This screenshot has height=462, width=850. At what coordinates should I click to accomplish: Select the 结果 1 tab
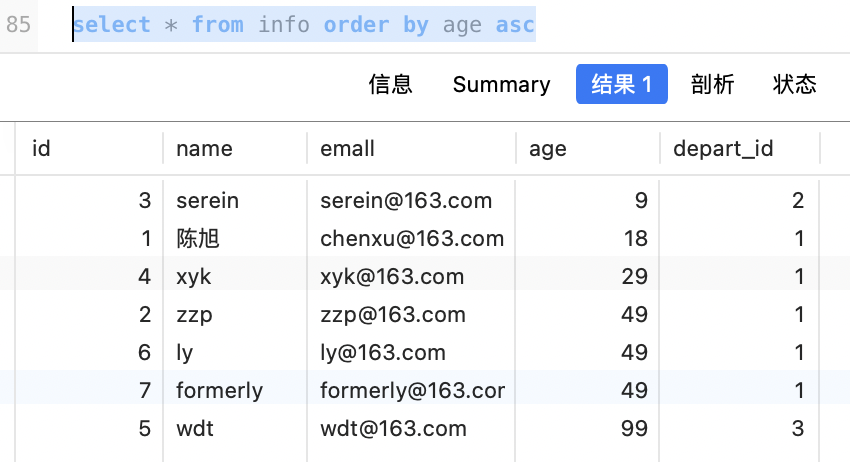click(x=621, y=85)
